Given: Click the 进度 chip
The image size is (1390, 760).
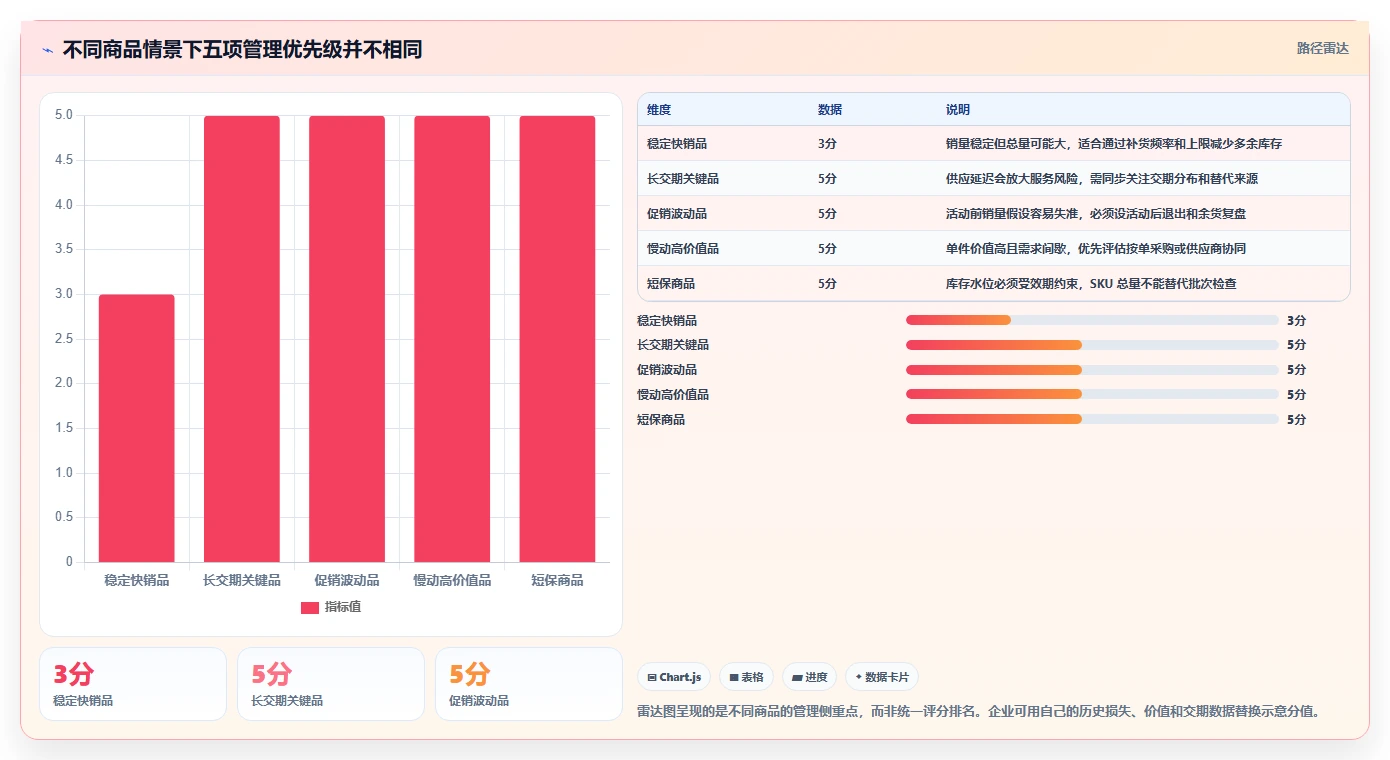Looking at the screenshot, I should [x=809, y=677].
